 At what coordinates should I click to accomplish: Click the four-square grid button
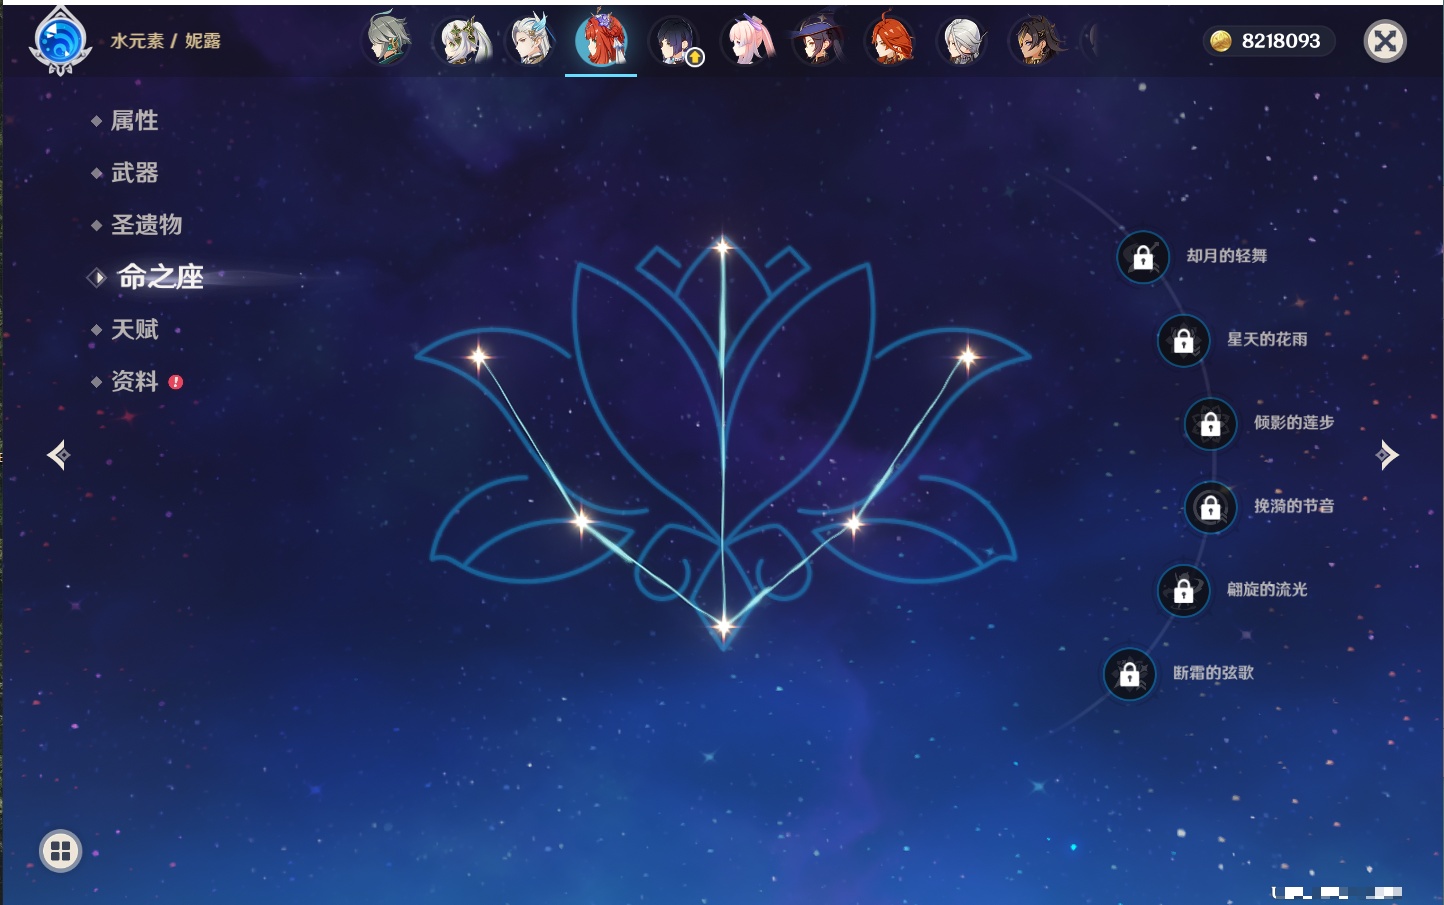pos(60,851)
